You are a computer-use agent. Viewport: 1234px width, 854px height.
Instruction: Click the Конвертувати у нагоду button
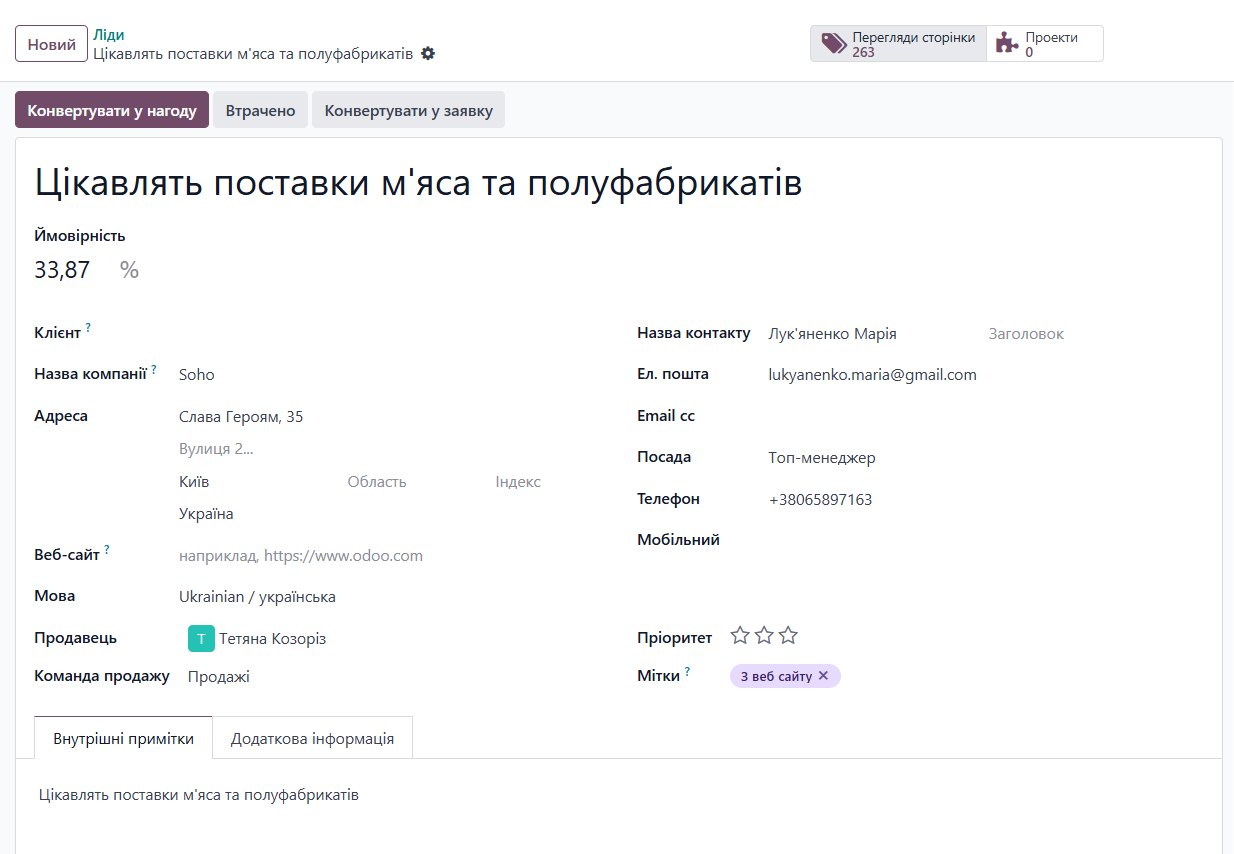point(111,109)
